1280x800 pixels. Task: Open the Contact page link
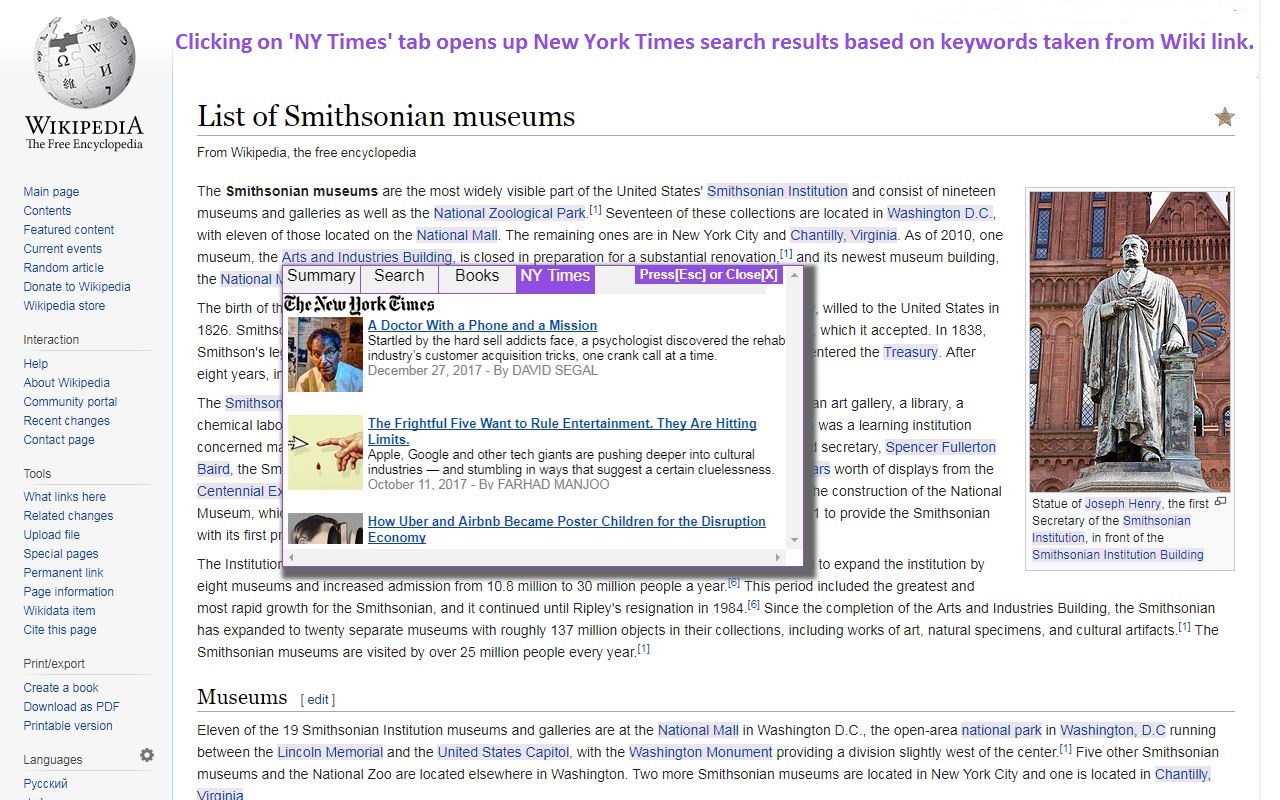(59, 440)
